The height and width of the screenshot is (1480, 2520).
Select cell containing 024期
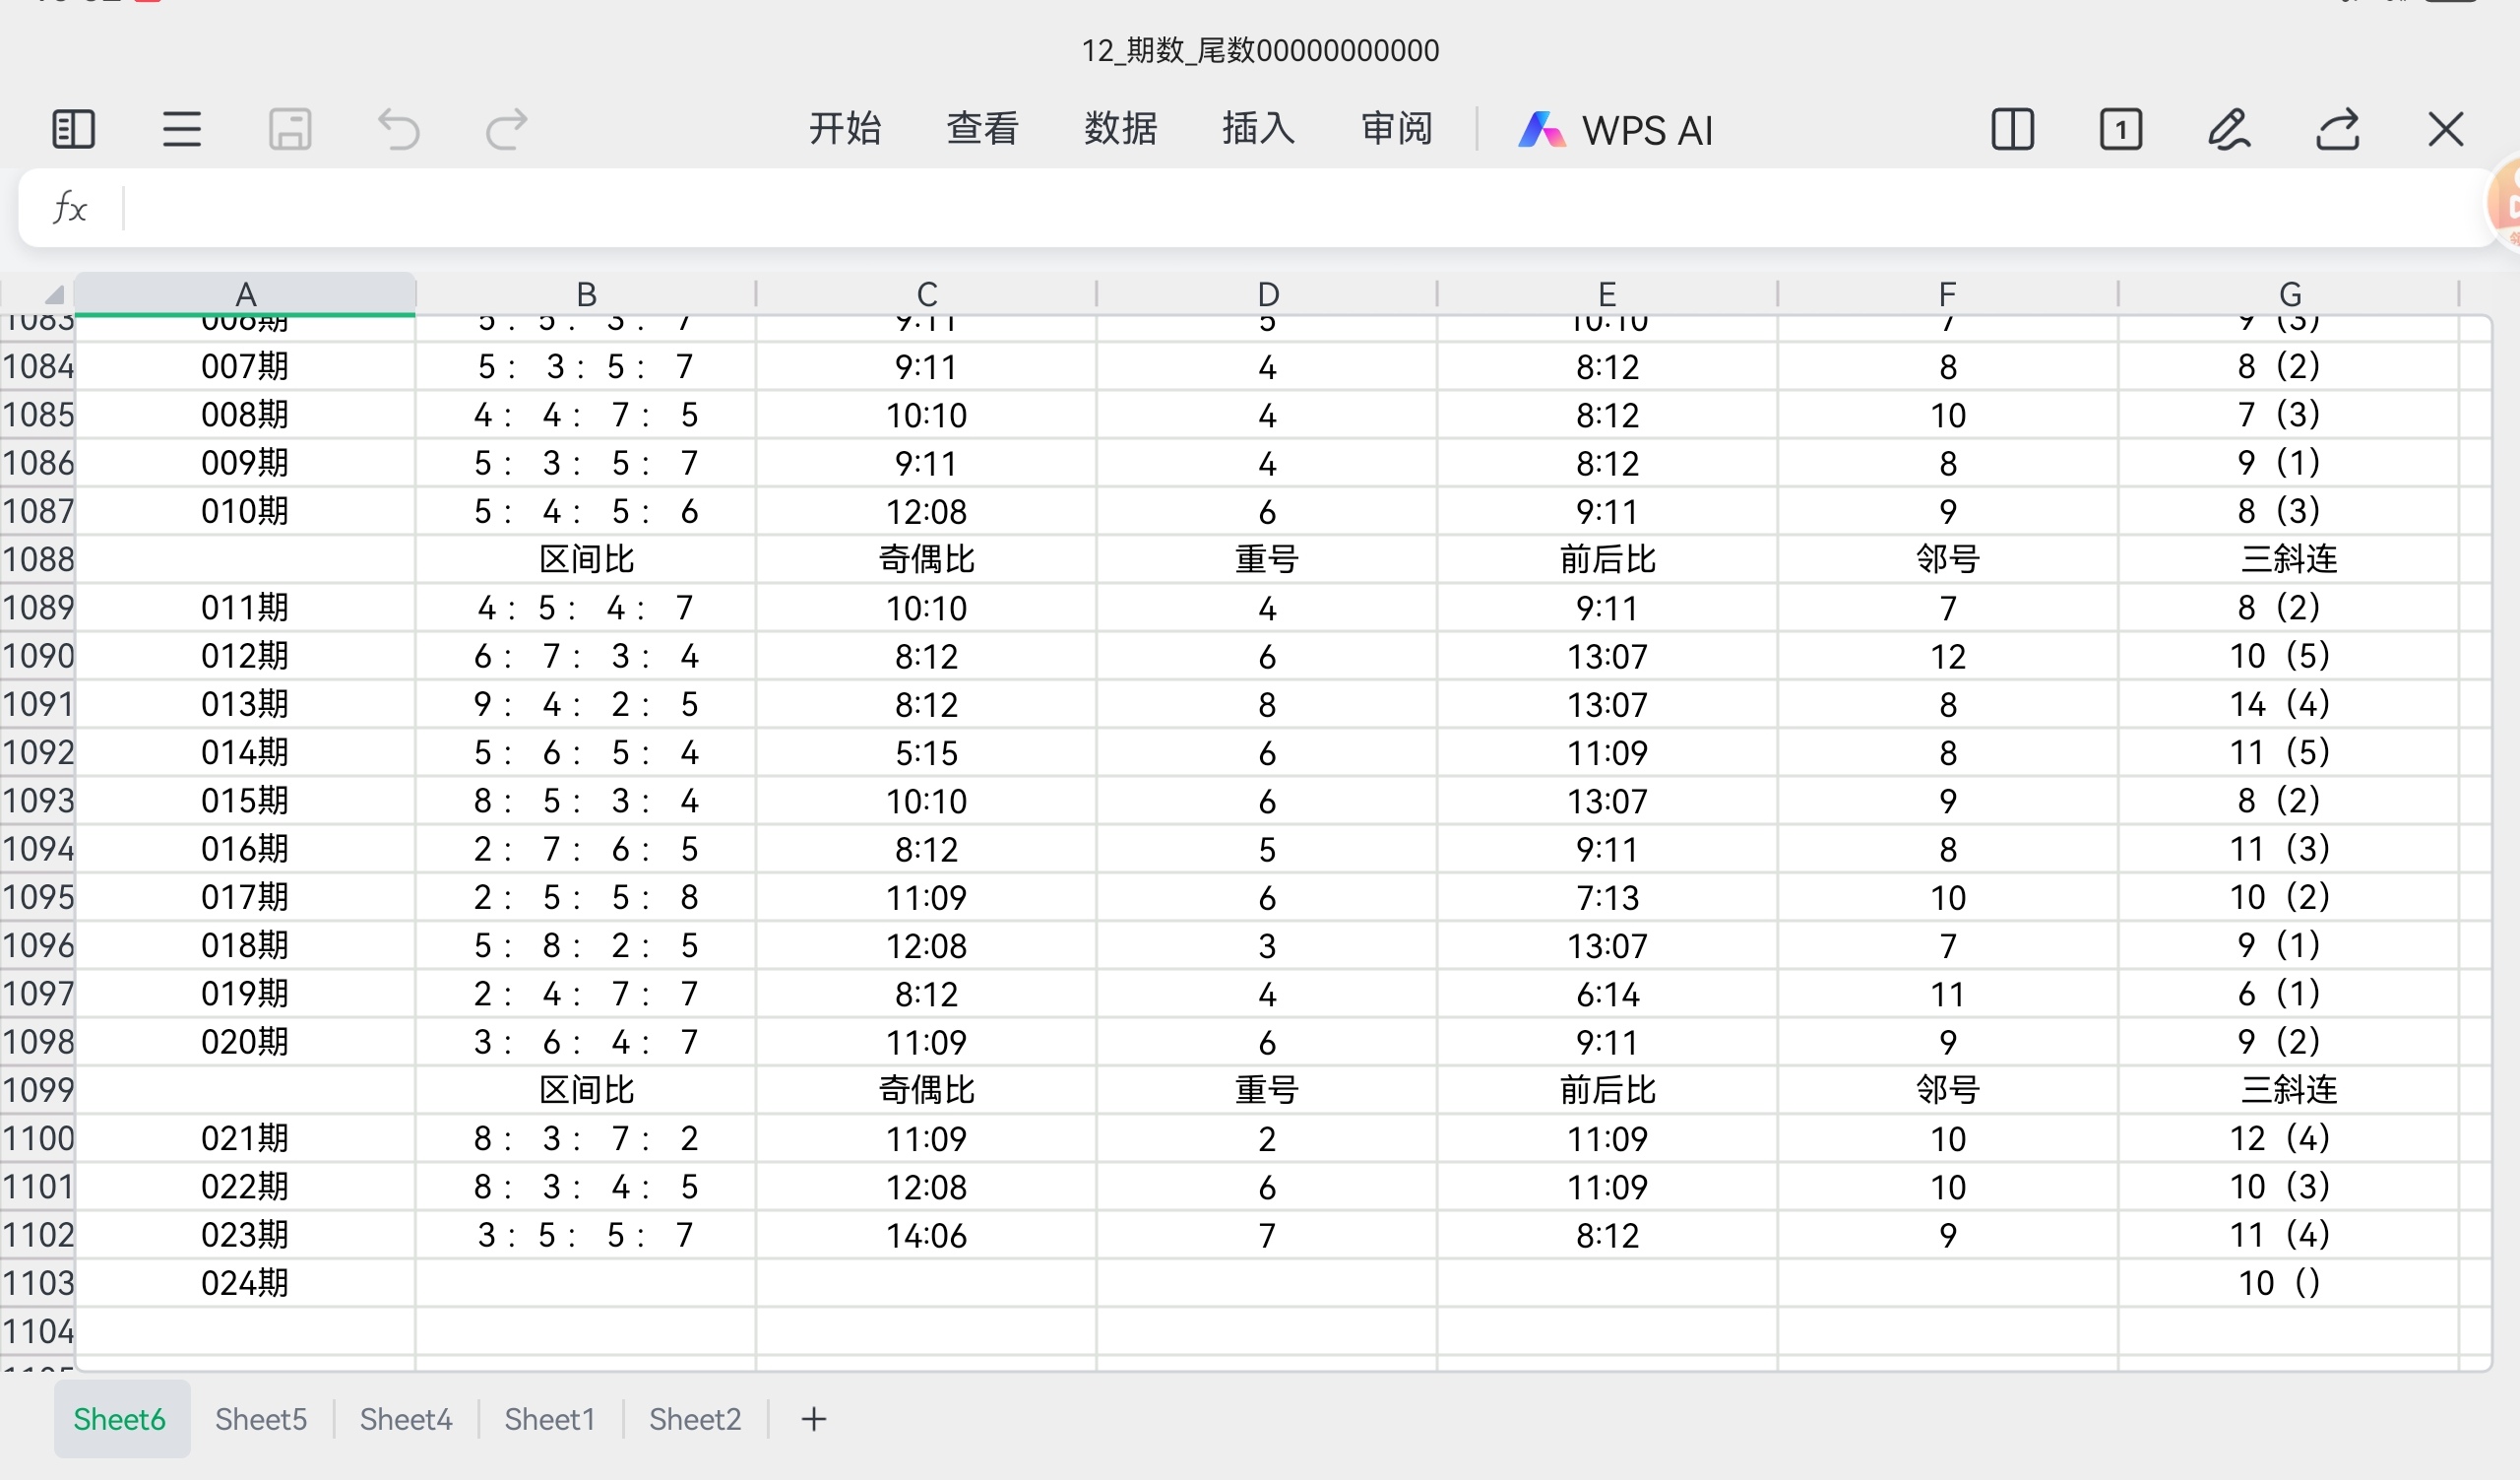click(245, 1283)
